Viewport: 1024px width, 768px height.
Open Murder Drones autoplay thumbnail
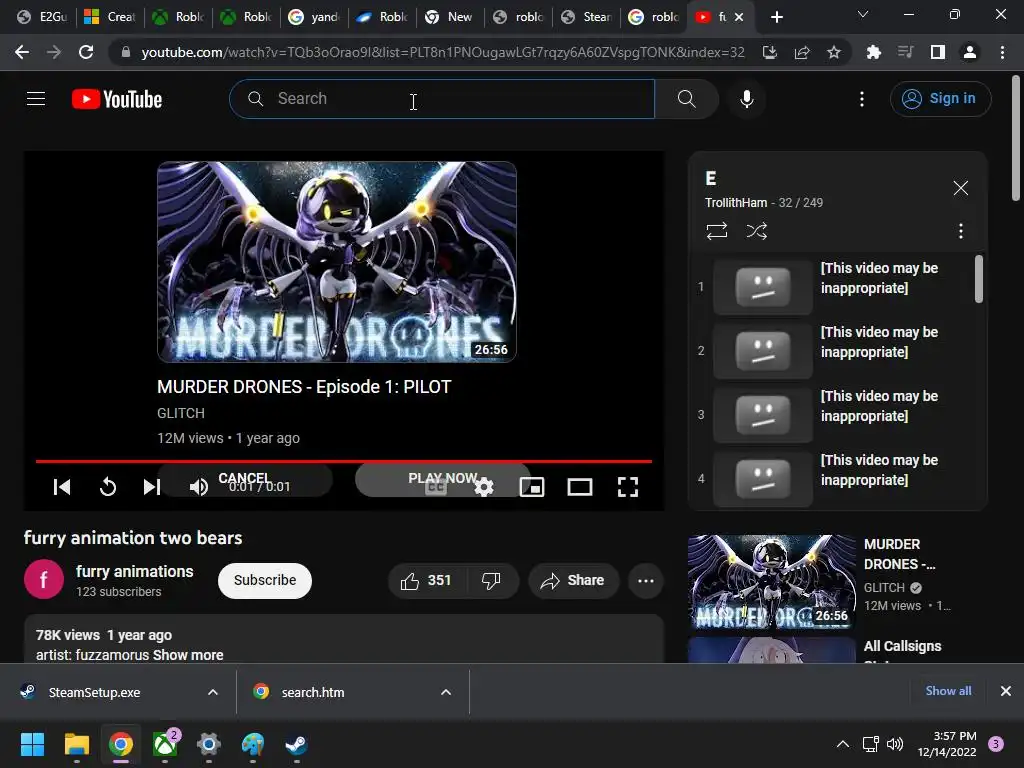click(x=337, y=262)
